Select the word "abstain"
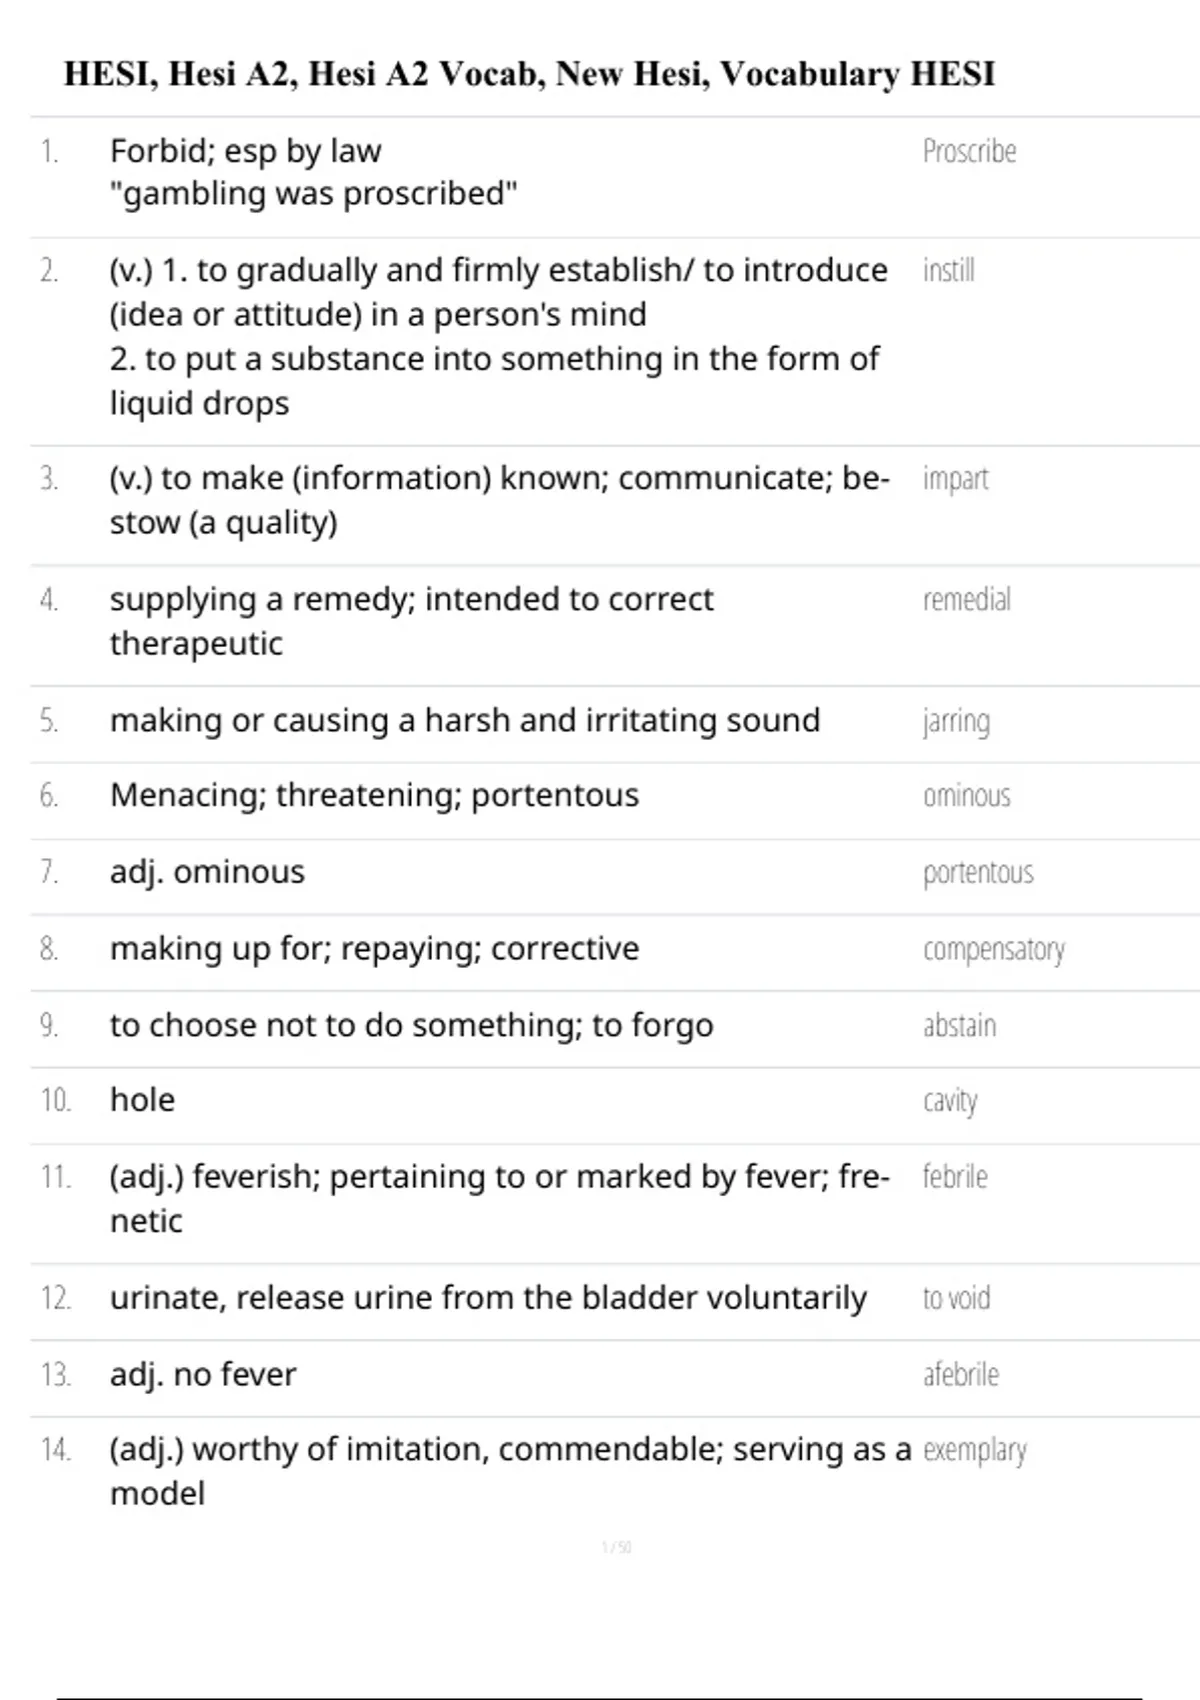The height and width of the screenshot is (1700, 1200). (959, 1026)
